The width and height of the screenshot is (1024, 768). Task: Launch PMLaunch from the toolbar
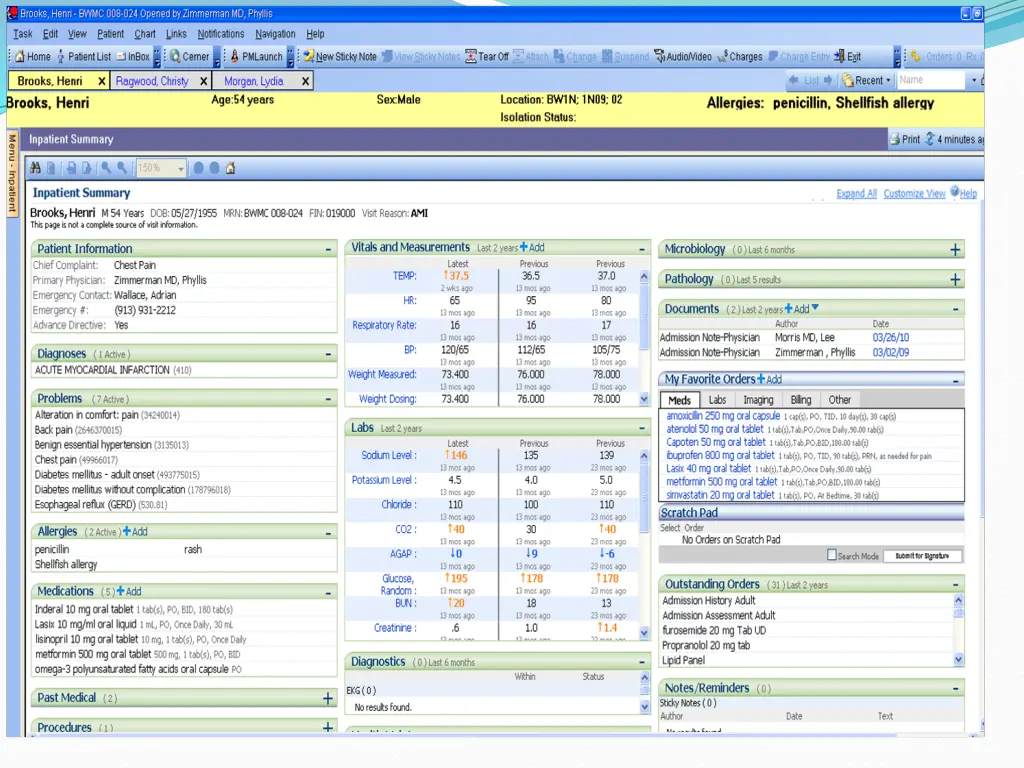coord(256,57)
